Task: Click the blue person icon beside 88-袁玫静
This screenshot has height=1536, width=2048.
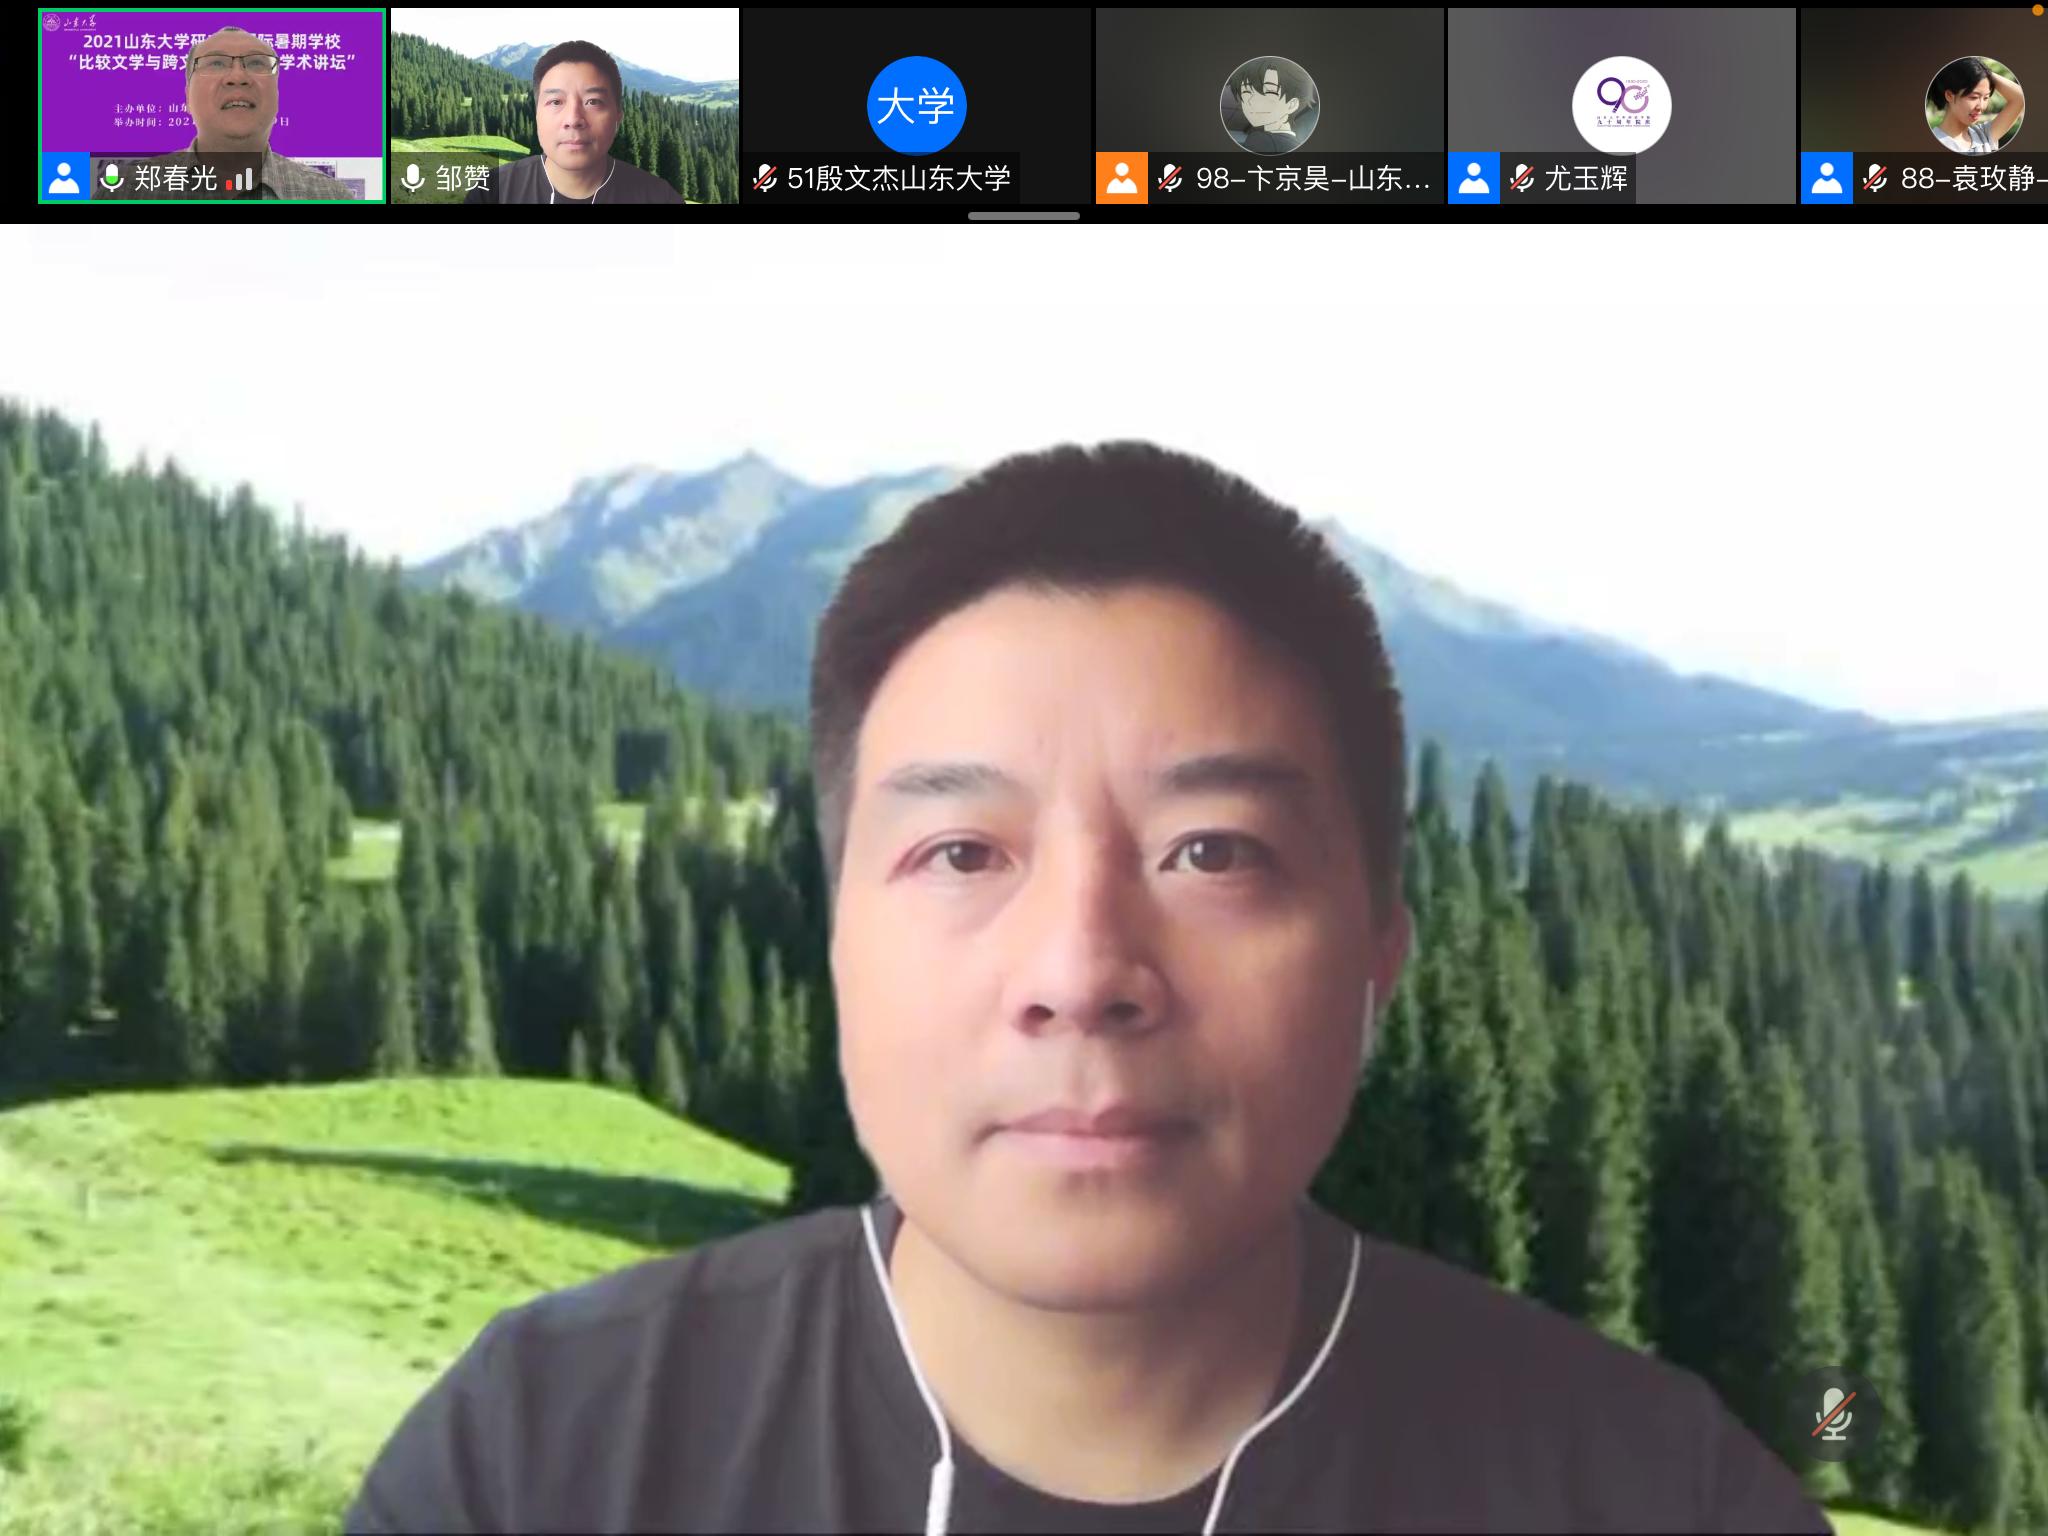Action: click(1827, 179)
